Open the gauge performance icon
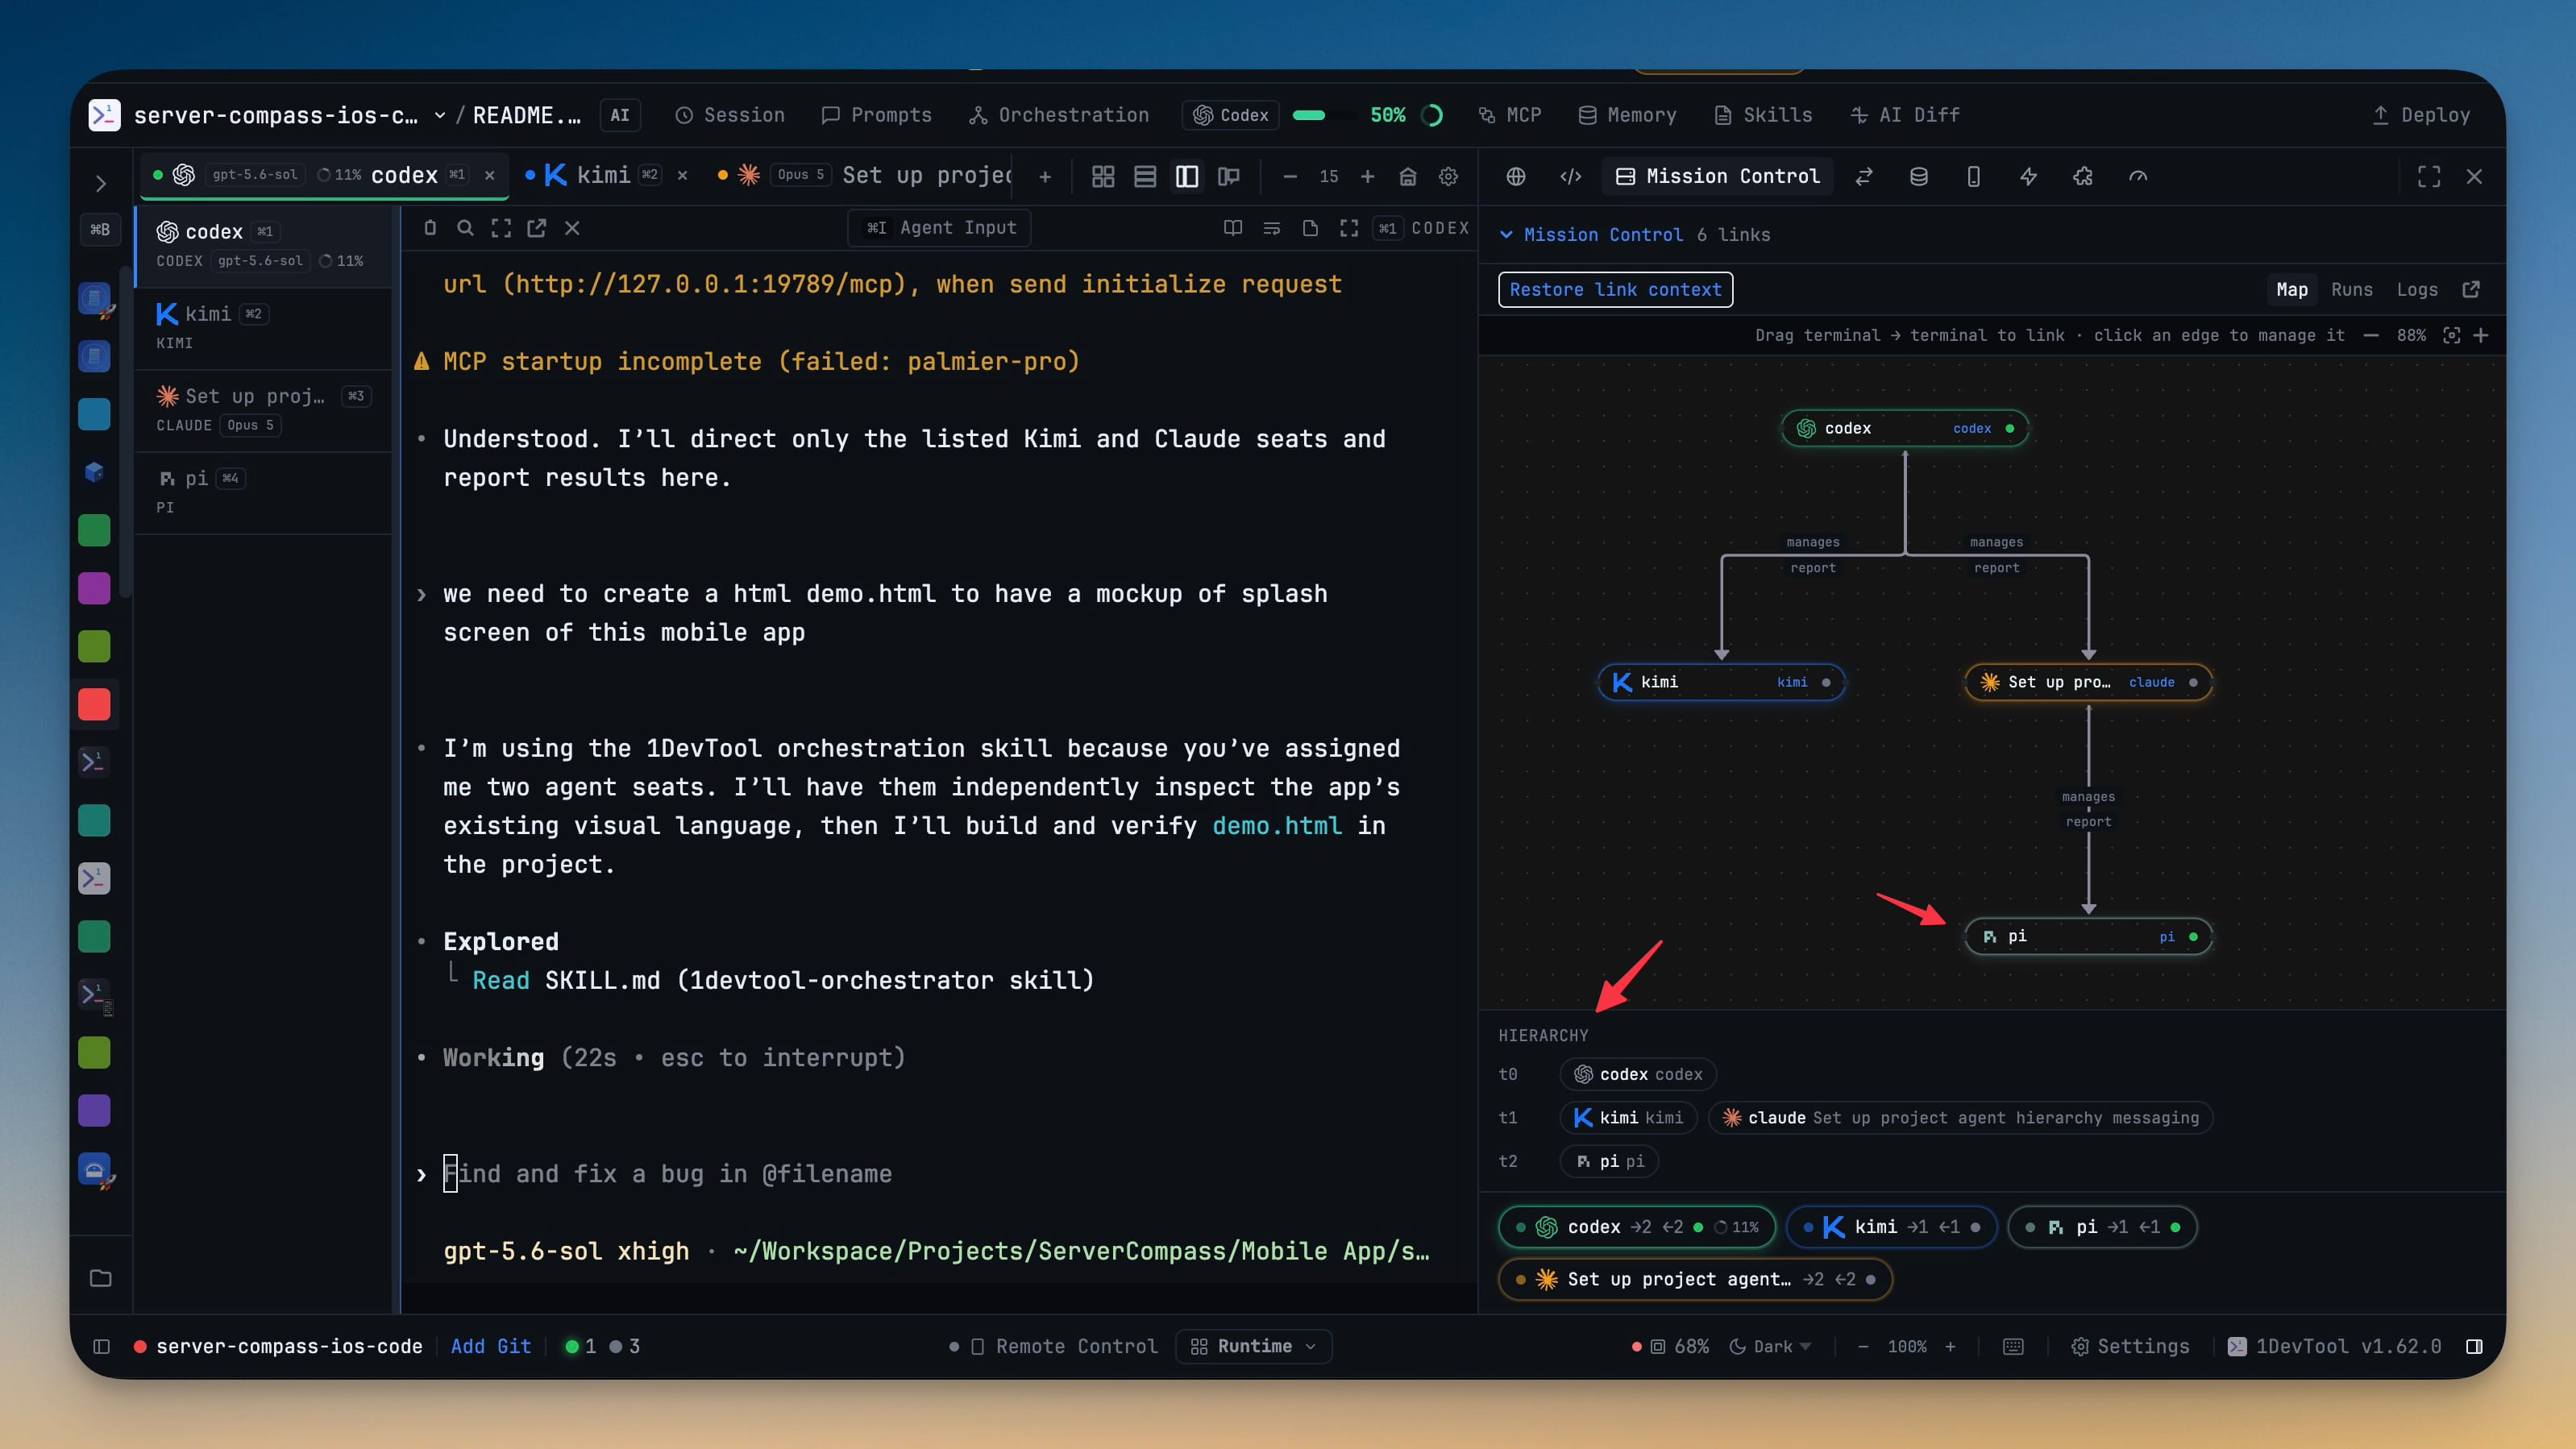This screenshot has height=1449, width=2576. tap(2138, 176)
